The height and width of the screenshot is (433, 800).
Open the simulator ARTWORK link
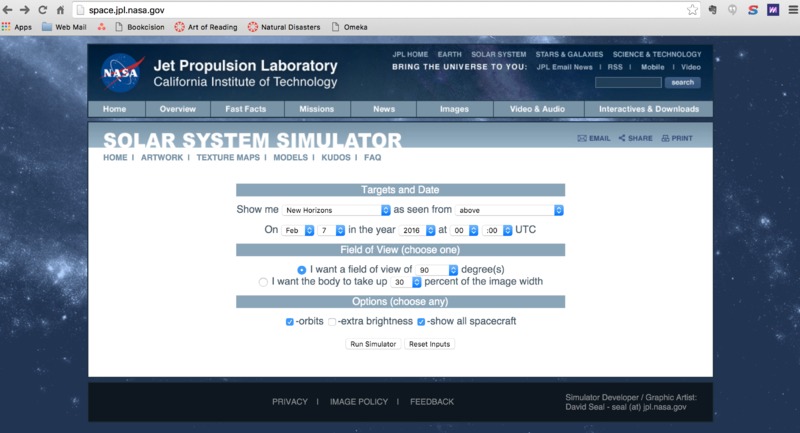click(x=162, y=158)
